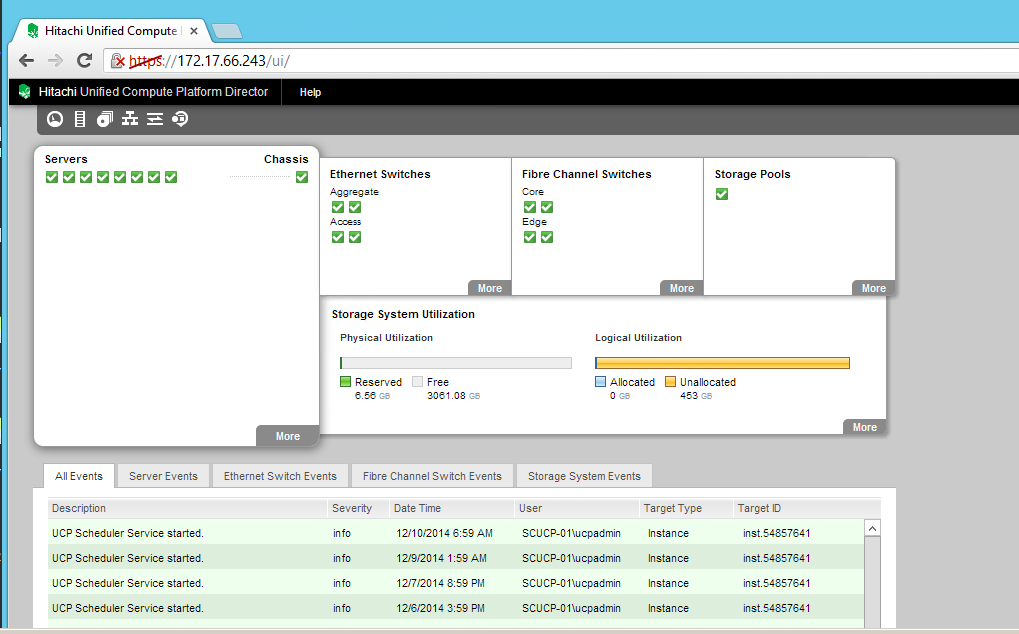Screen dimensions: 1019x634
Task: Click the yellow Unallocated legend swatch
Action: 671,381
